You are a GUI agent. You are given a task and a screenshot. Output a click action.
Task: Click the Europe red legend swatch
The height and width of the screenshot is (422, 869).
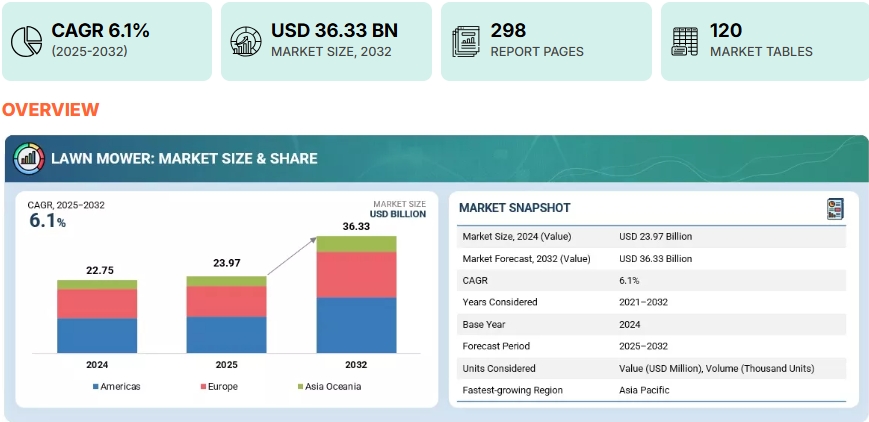click(x=203, y=387)
